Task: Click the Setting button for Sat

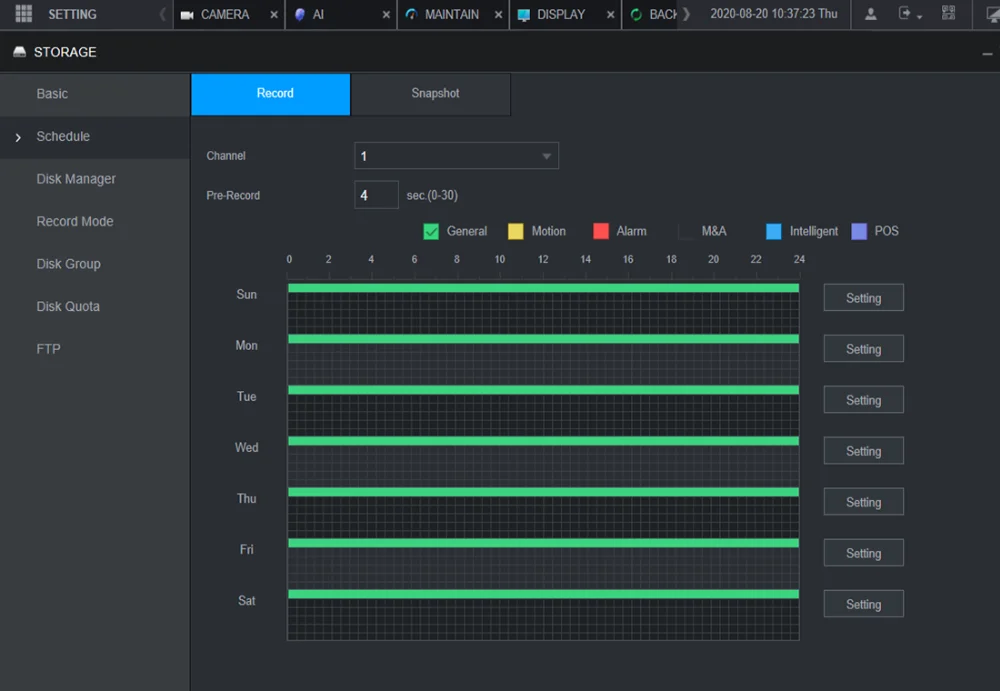Action: click(864, 604)
